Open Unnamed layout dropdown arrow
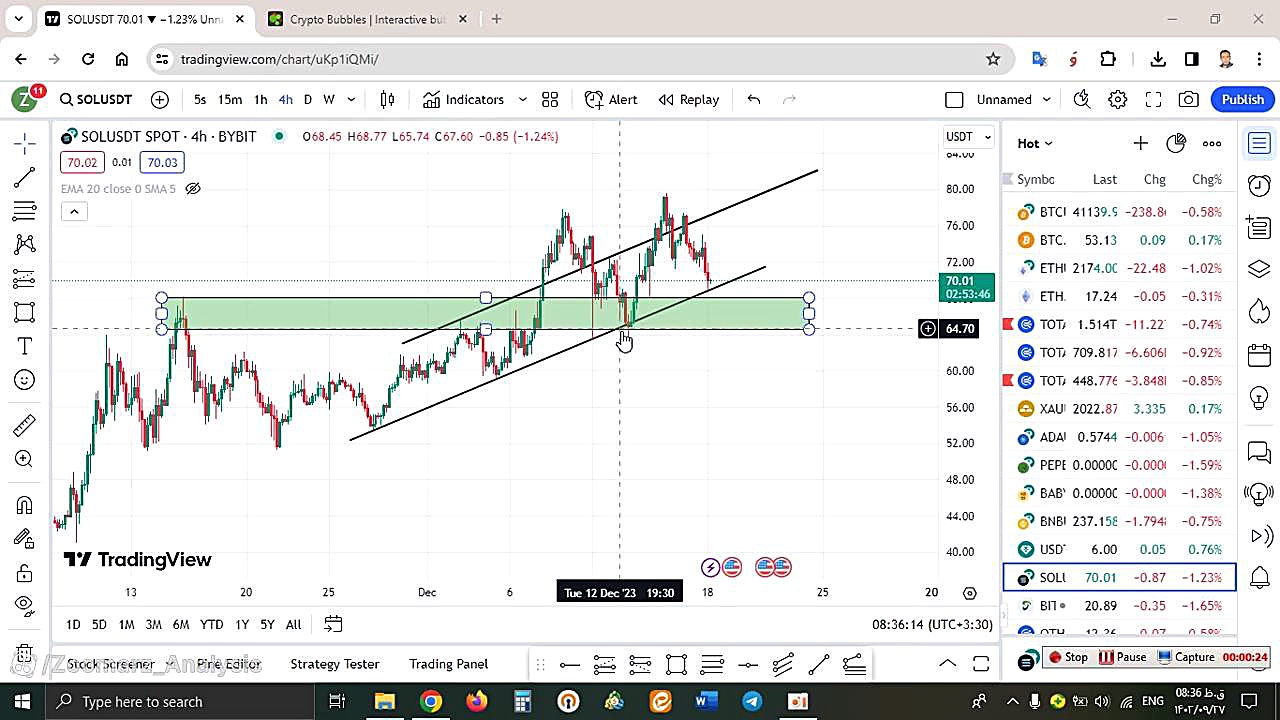 point(1046,99)
